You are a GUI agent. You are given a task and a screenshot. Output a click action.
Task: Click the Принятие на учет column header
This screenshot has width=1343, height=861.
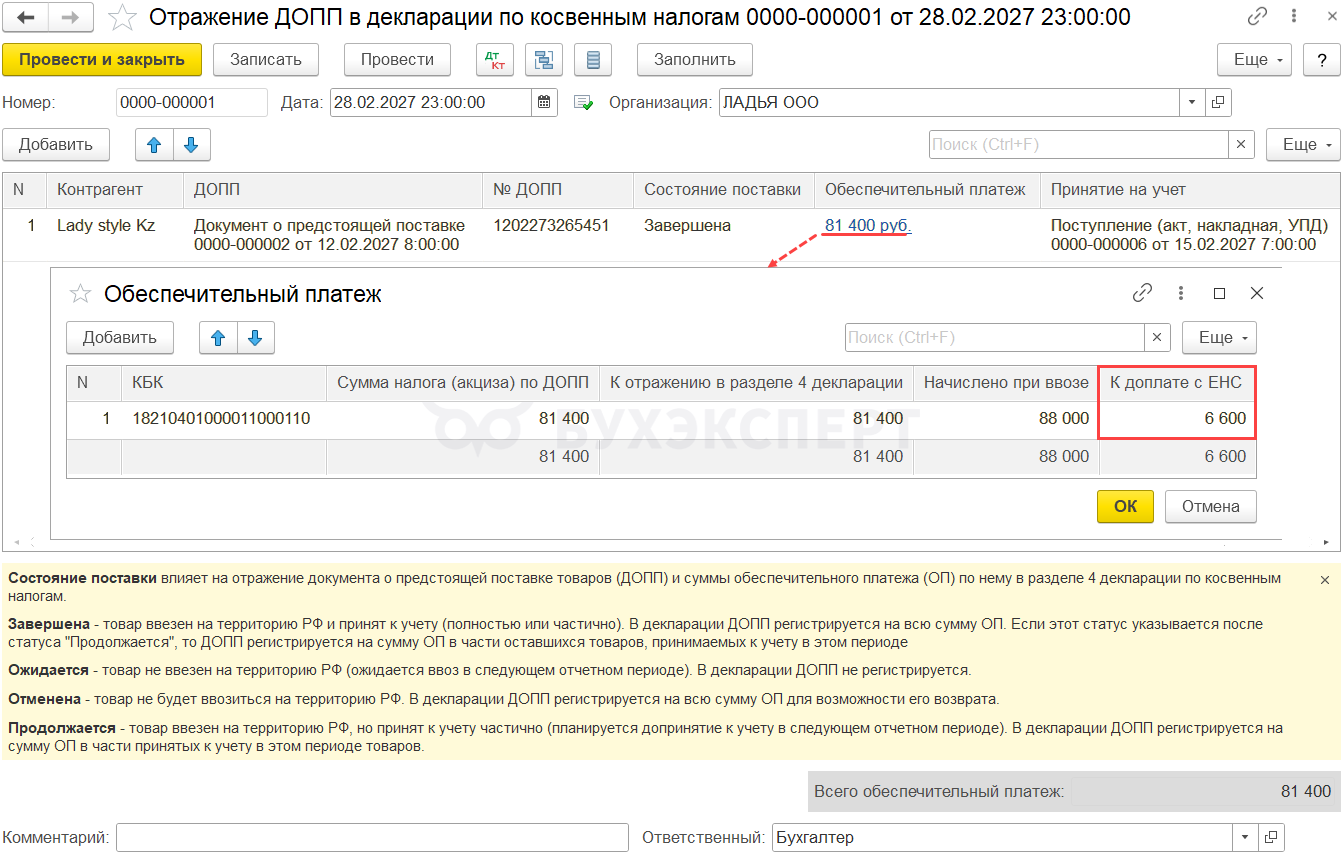[1190, 190]
